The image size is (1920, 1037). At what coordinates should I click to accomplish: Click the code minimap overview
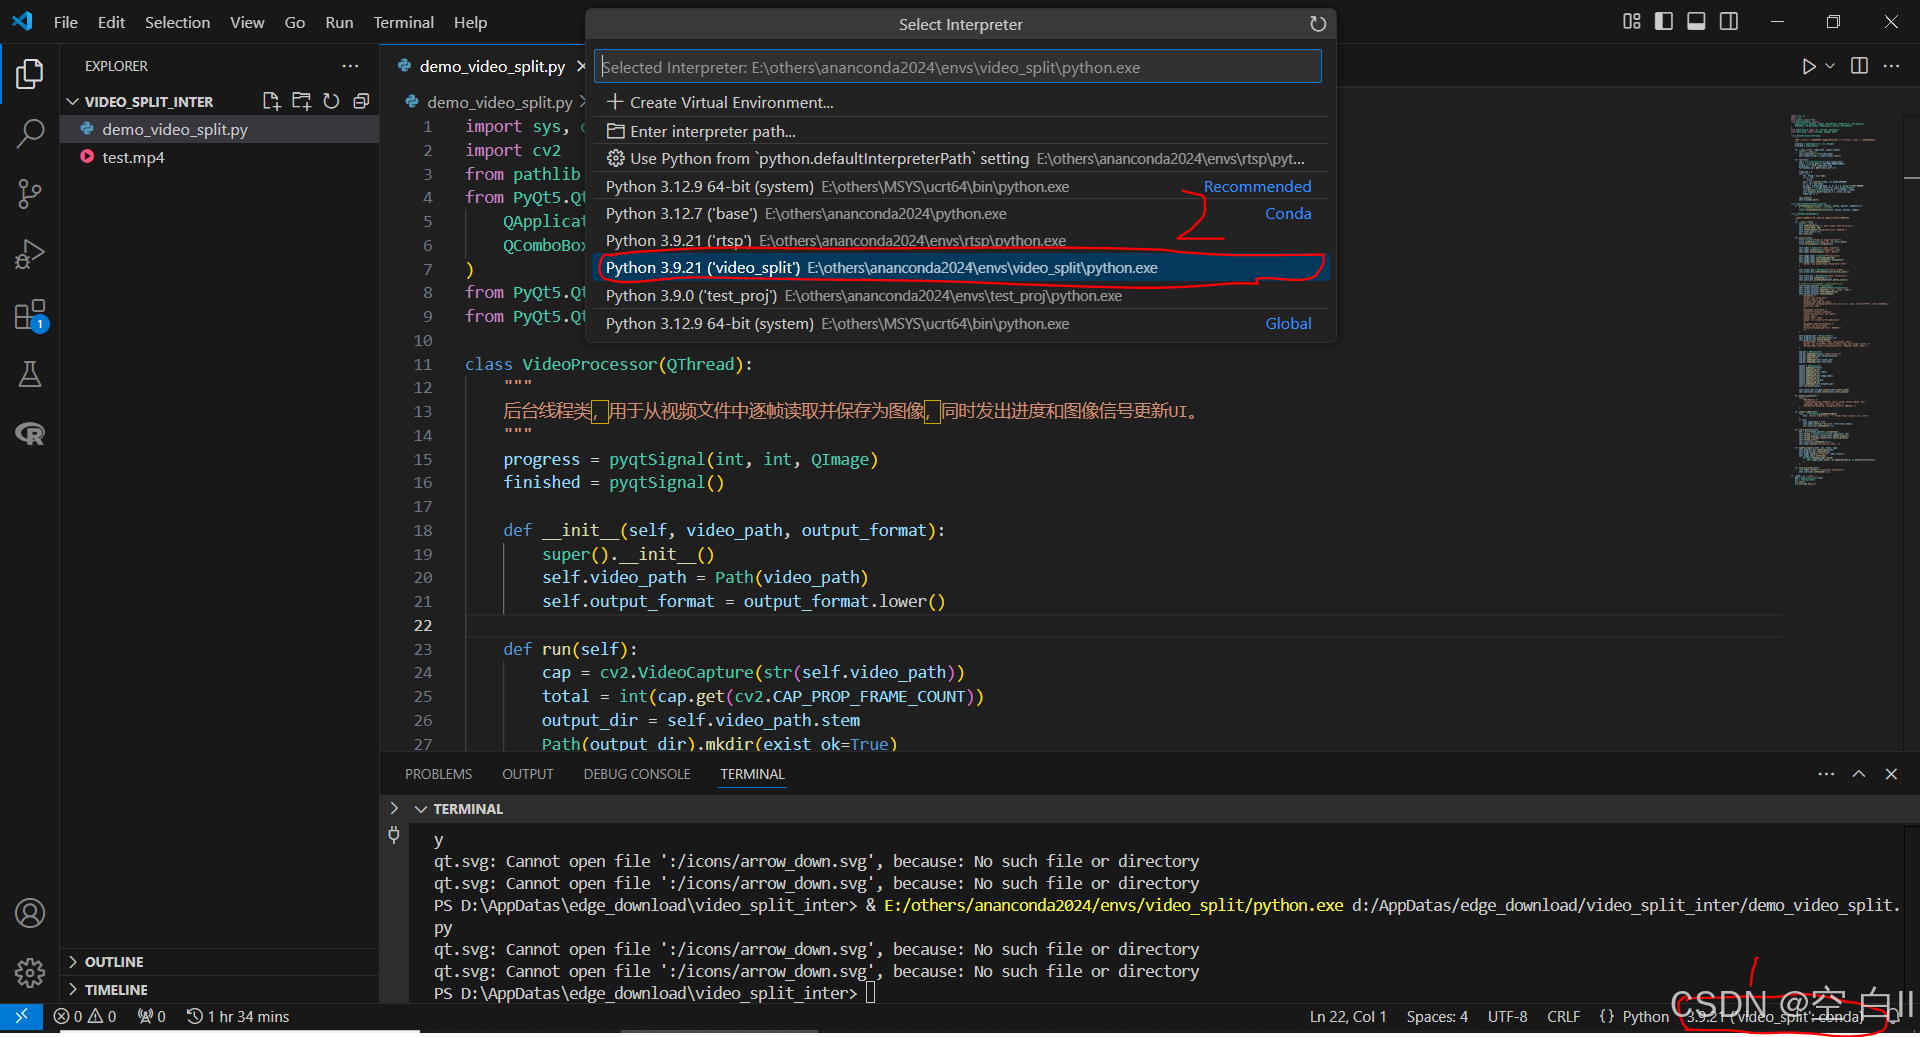[x=1840, y=300]
